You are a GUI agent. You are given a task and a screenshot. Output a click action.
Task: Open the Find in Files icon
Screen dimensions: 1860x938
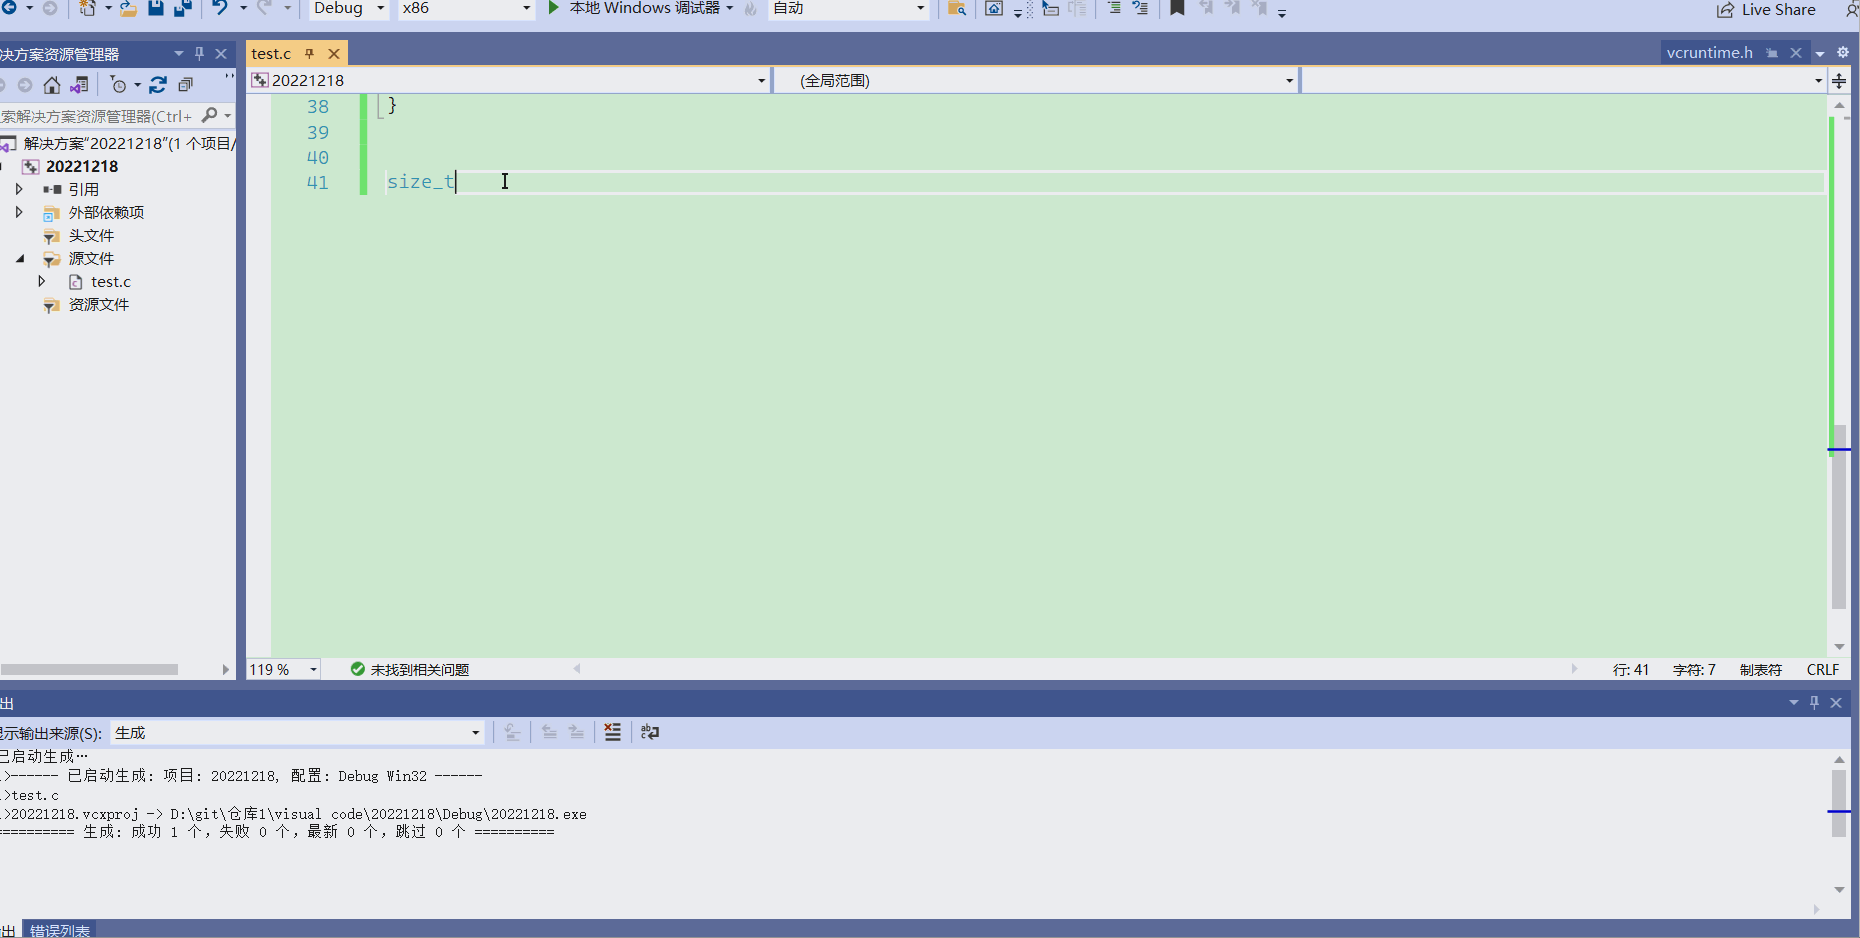957,8
